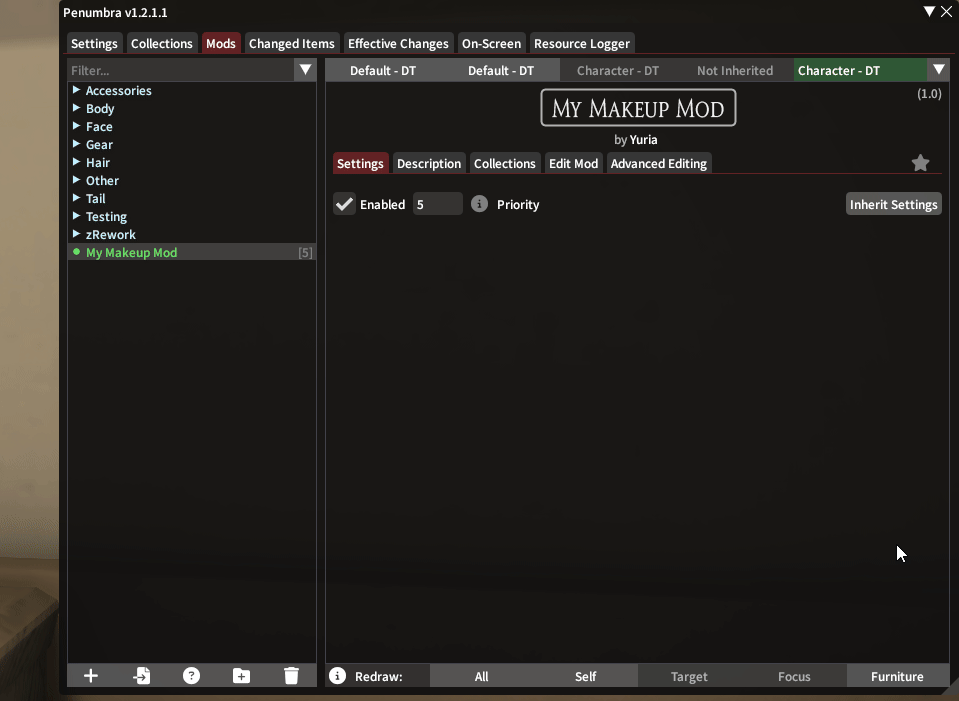Click the info icon next to Redraw
The image size is (959, 701).
338,676
